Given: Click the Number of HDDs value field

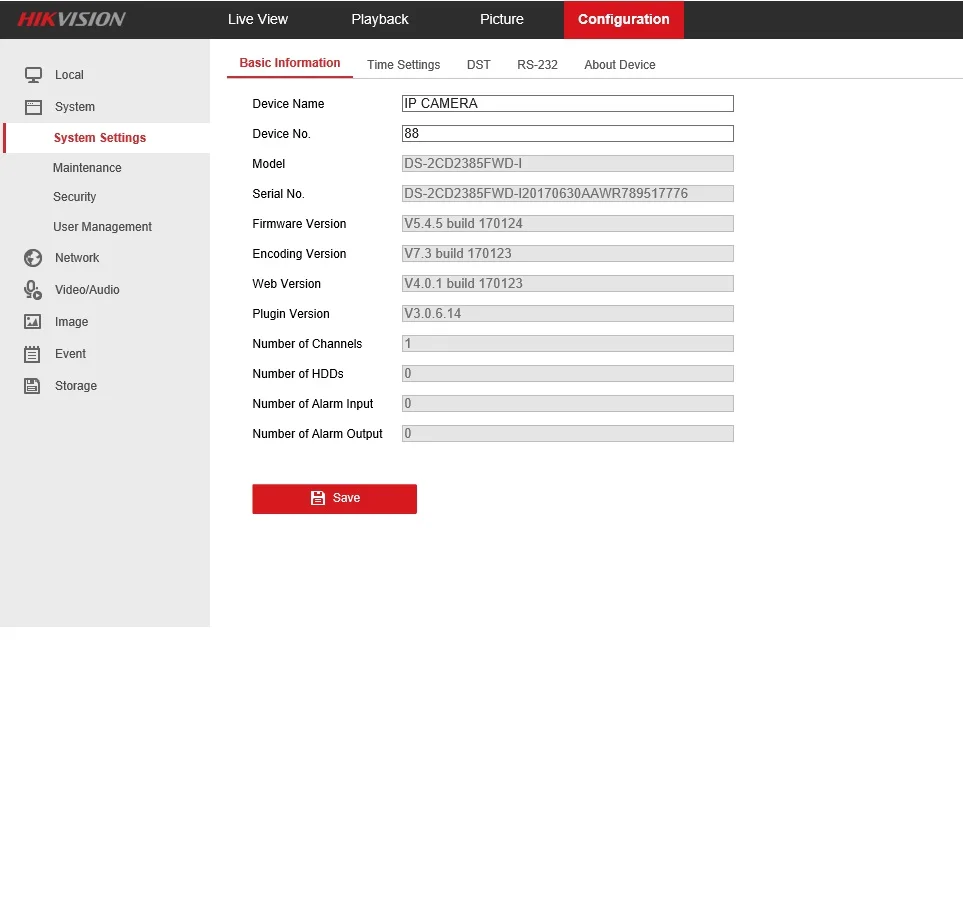Looking at the screenshot, I should (567, 374).
